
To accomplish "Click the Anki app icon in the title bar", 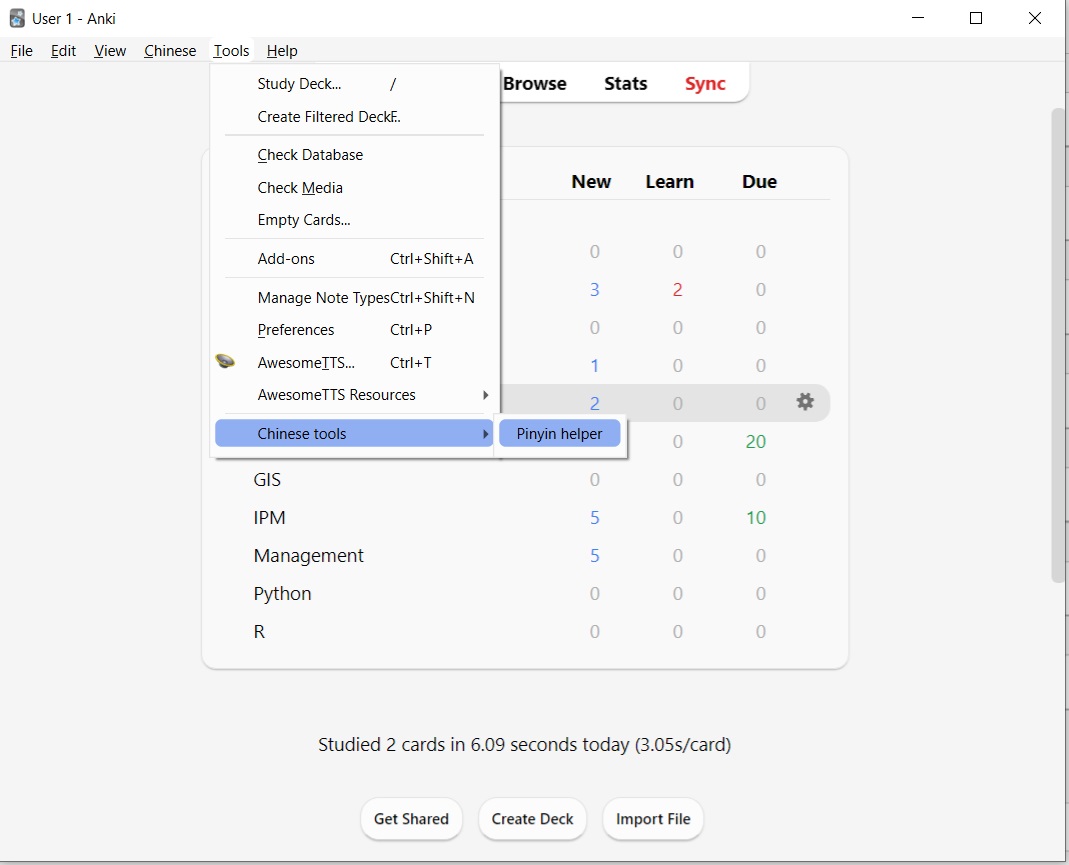I will [17, 18].
